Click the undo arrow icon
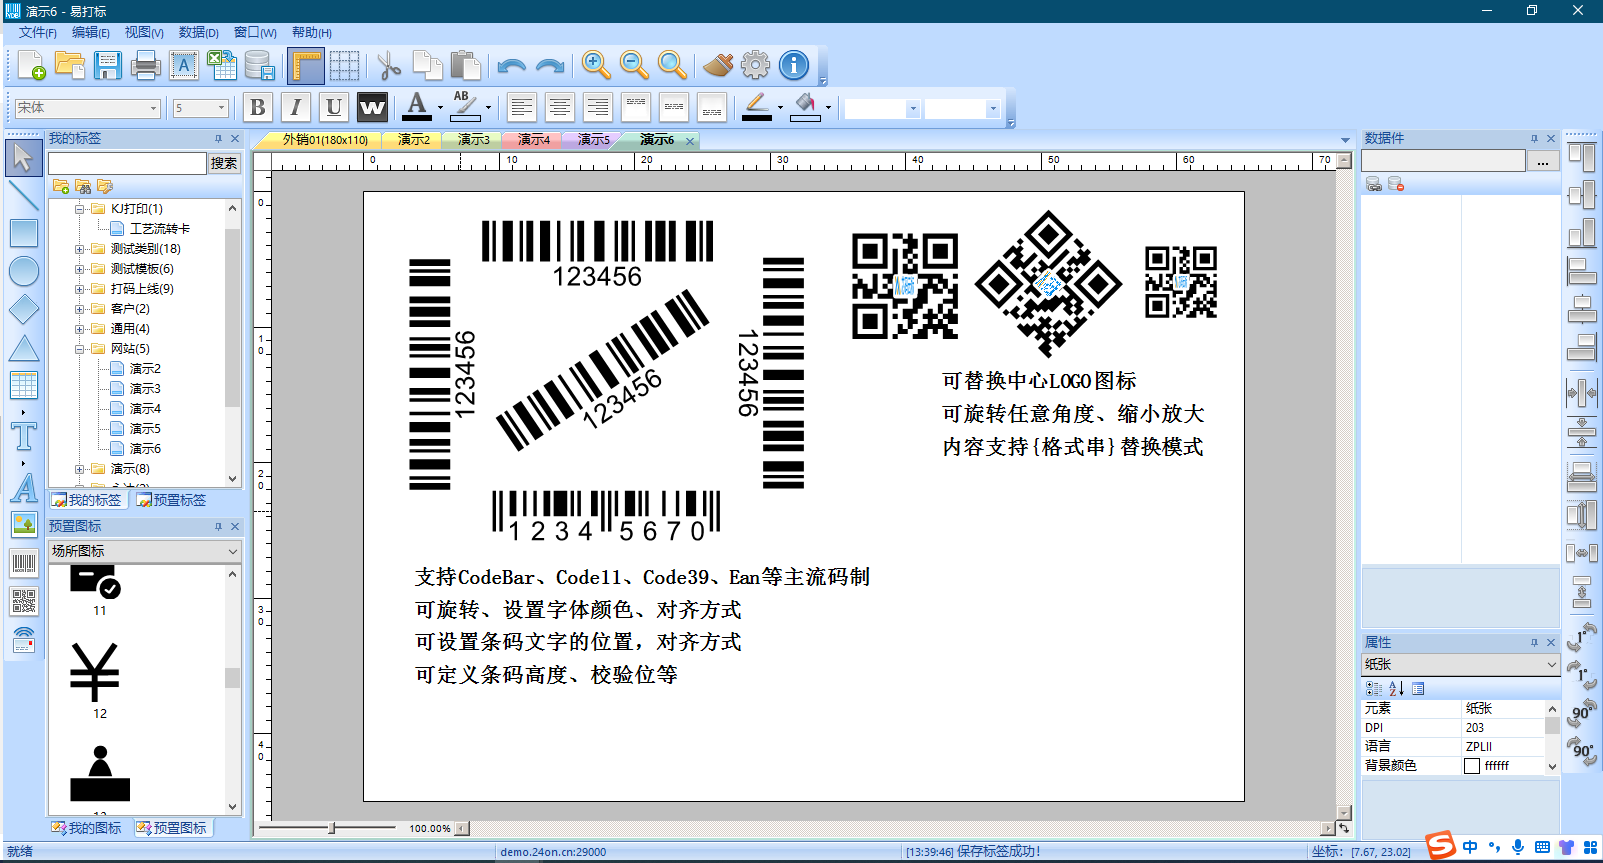The width and height of the screenshot is (1603, 863). [x=511, y=66]
